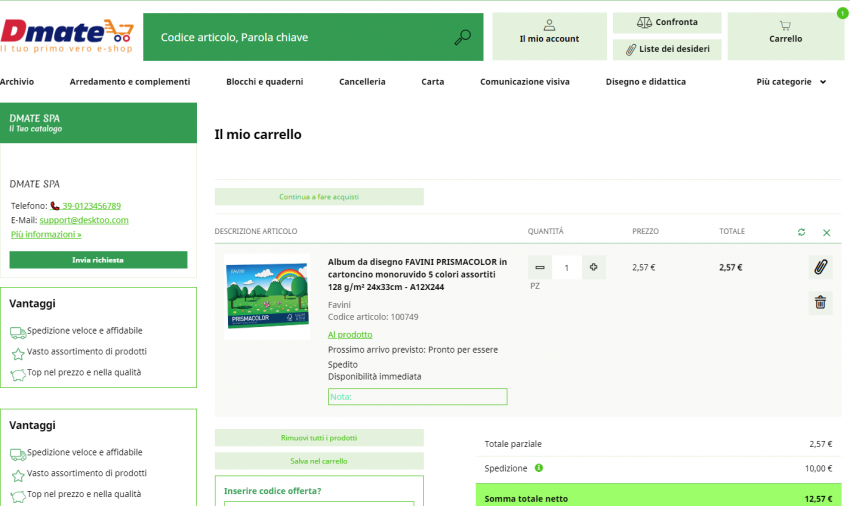Click the offer code input field

(319, 504)
